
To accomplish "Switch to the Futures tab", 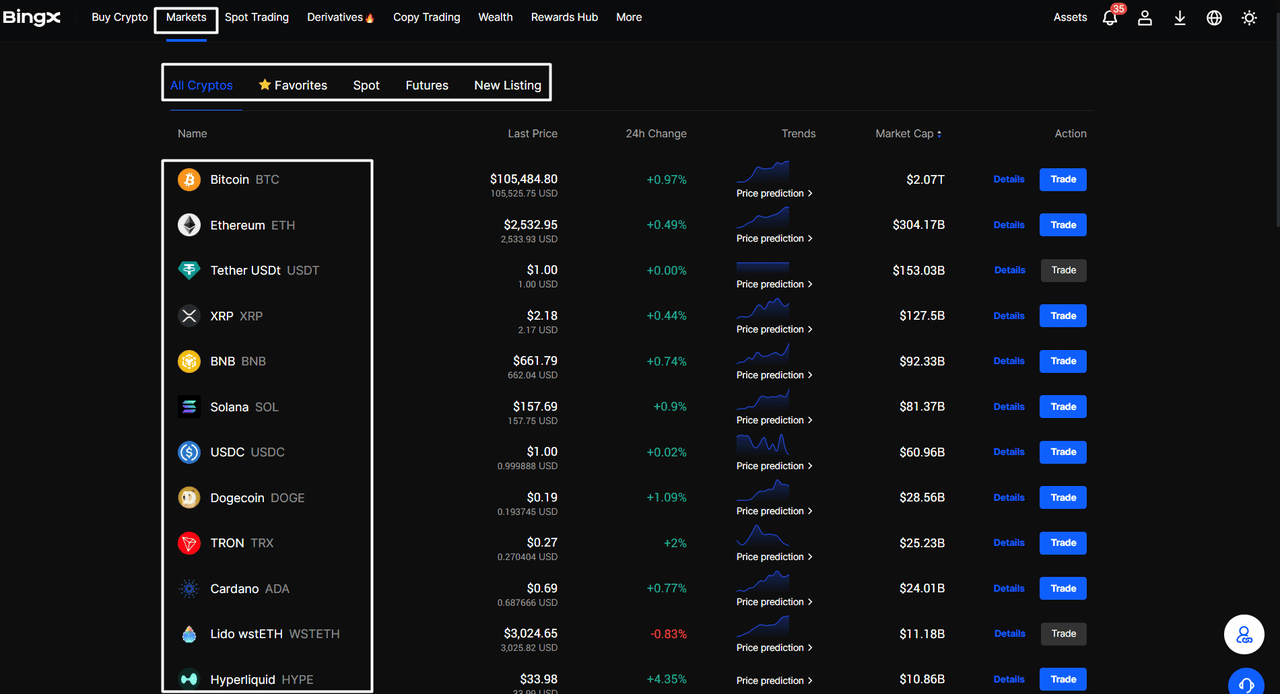I will (x=427, y=85).
